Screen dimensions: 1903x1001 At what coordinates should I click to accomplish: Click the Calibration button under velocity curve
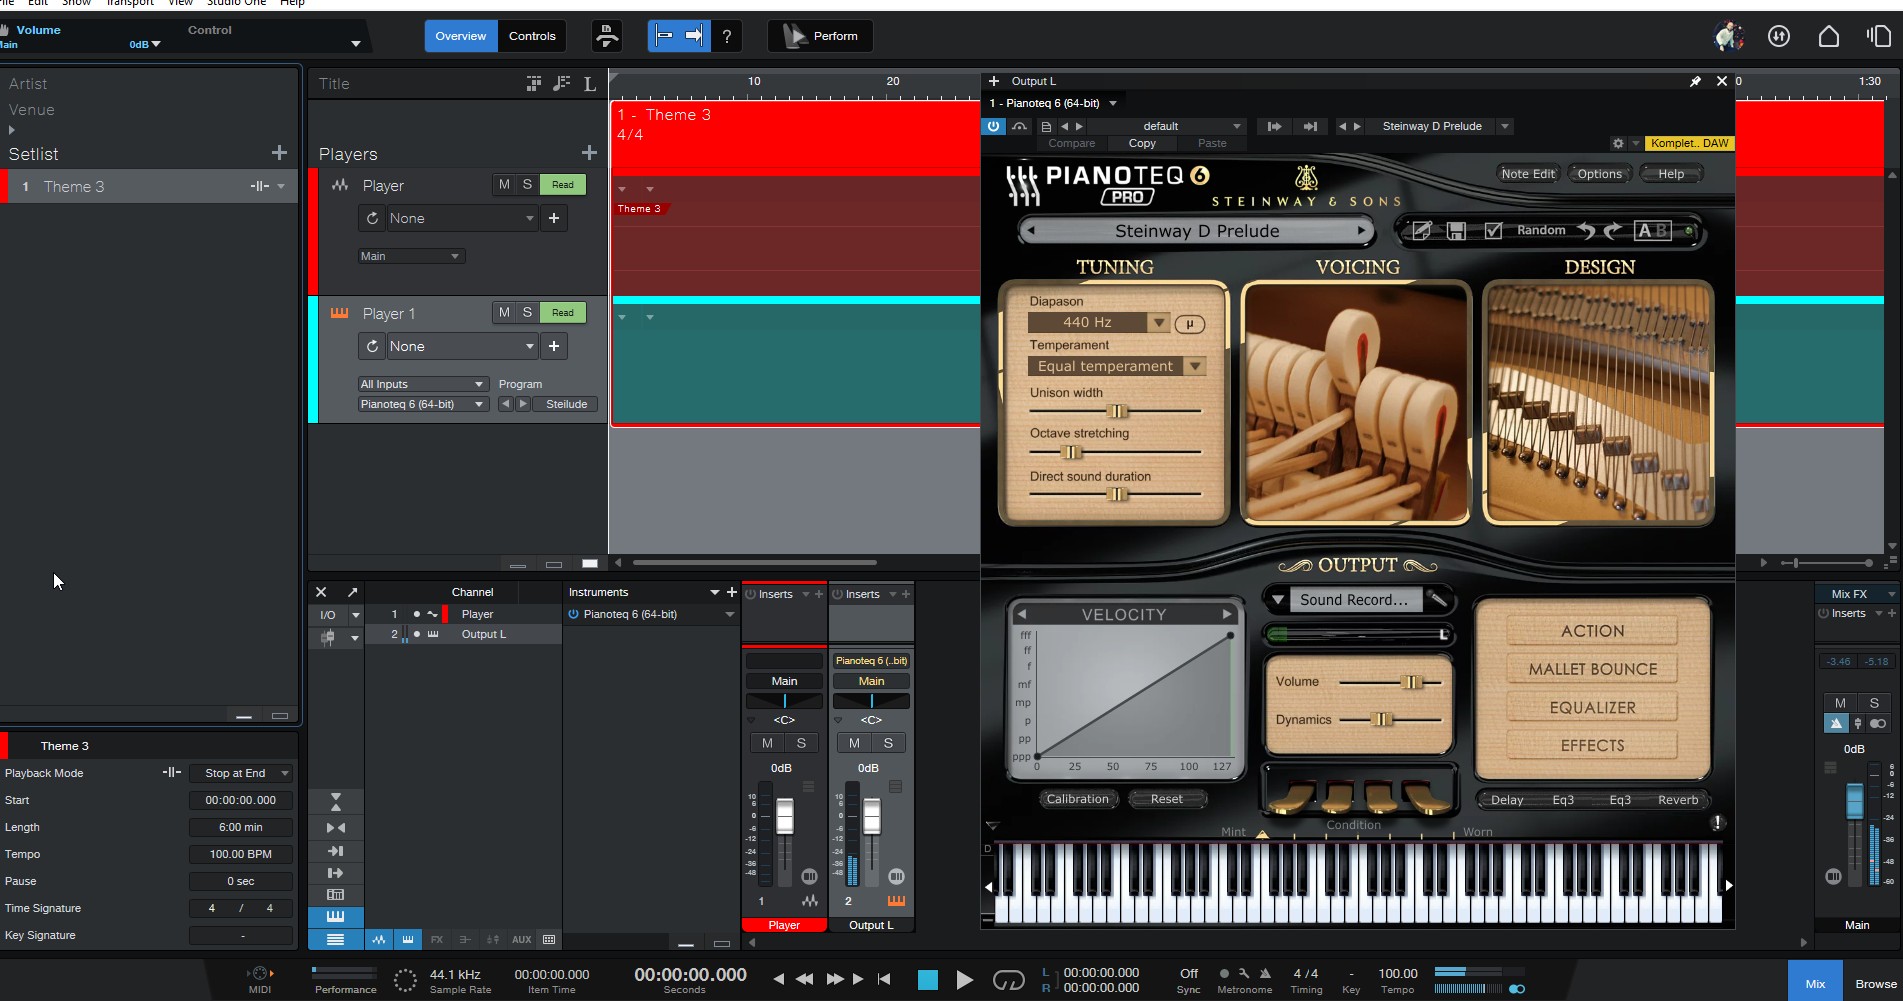(1077, 799)
